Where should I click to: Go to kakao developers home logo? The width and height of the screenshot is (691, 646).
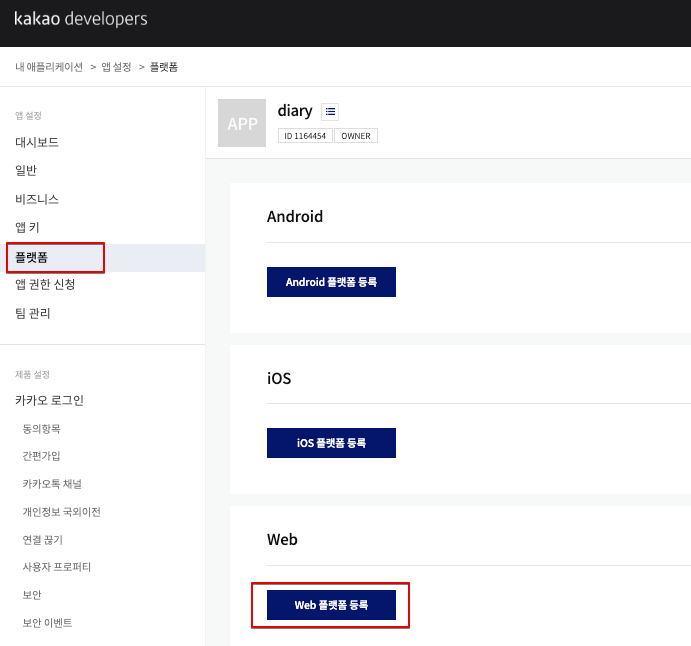pyautogui.click(x=81, y=19)
